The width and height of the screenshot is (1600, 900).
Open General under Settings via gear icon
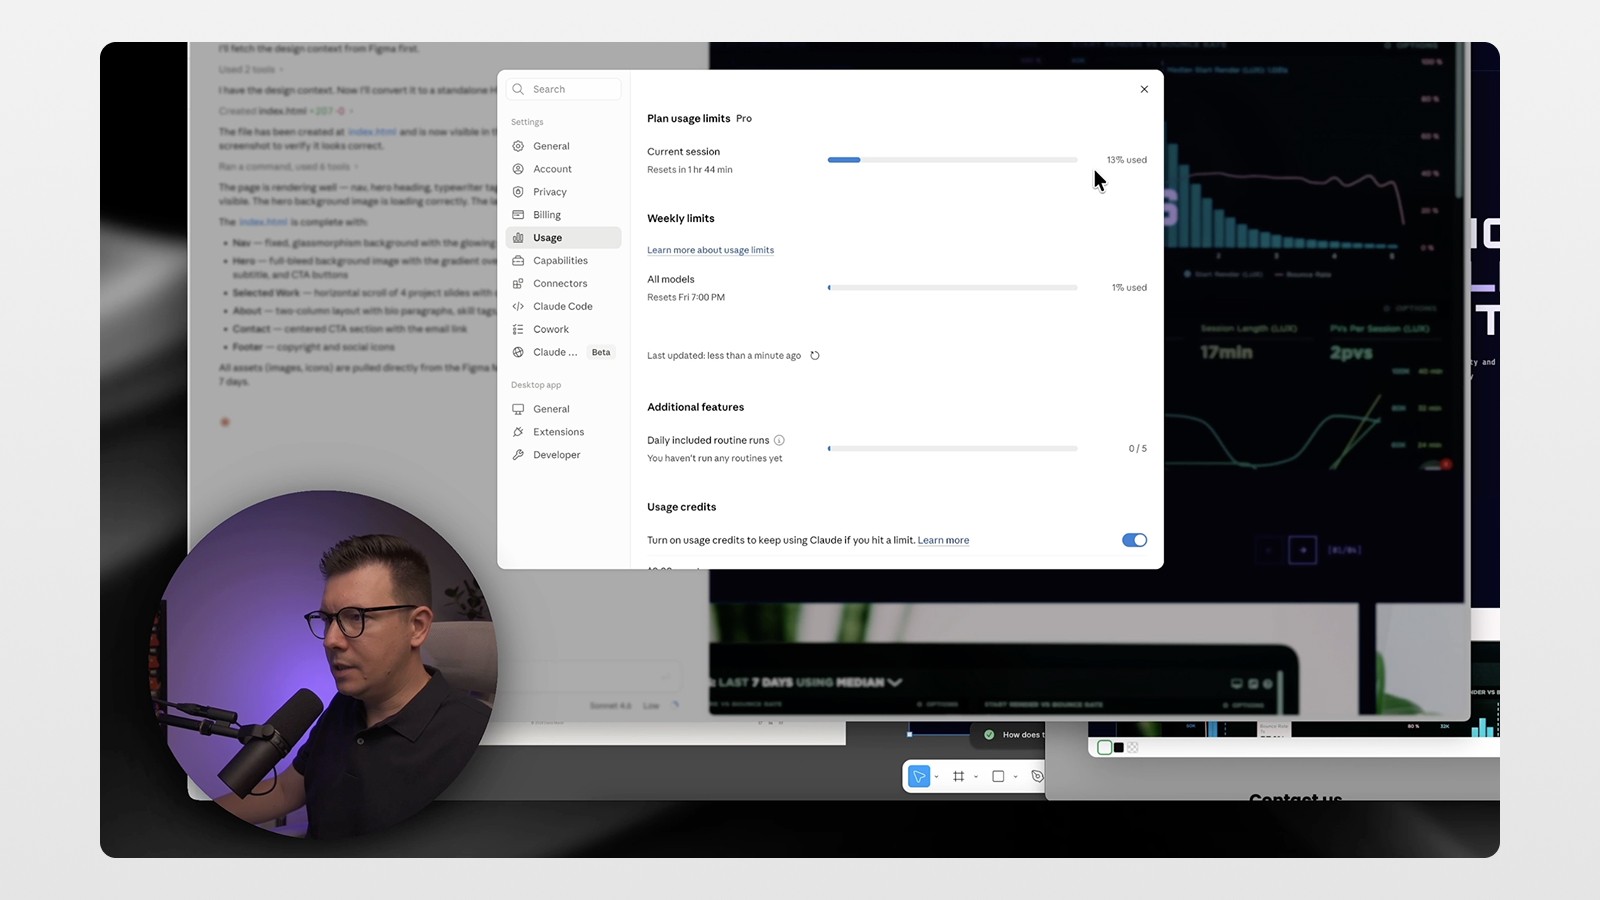click(x=563, y=146)
